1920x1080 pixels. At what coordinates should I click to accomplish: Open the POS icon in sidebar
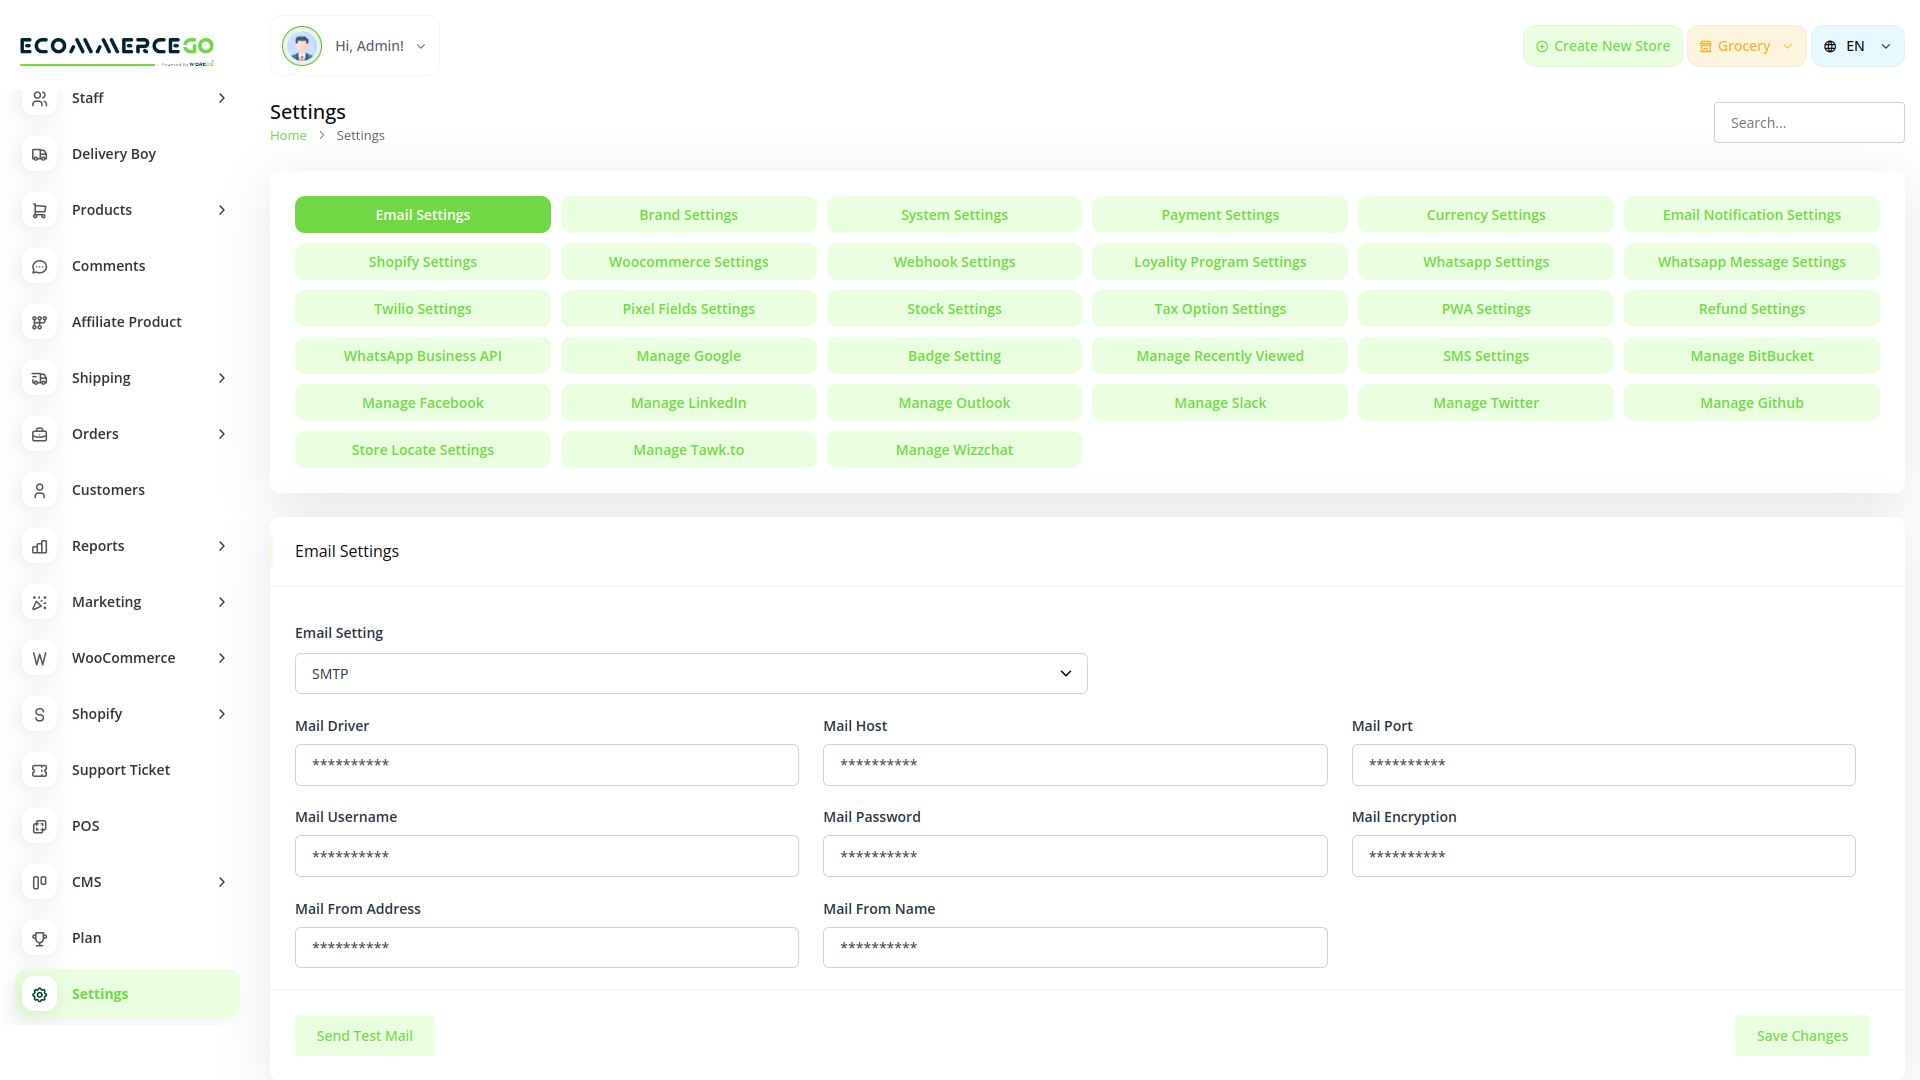click(x=39, y=826)
